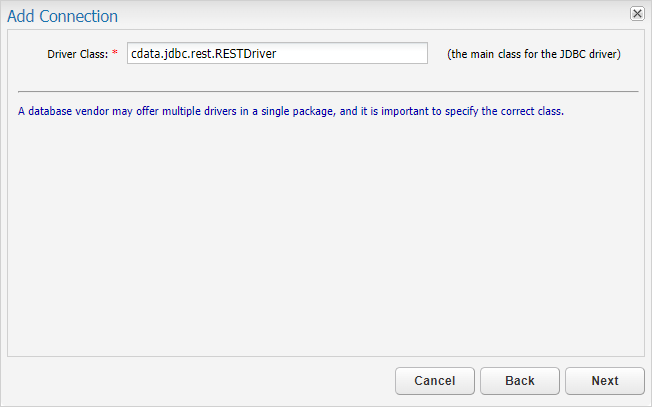Click the word RESTDriver in the field
This screenshot has height=407, width=652.
(246, 54)
